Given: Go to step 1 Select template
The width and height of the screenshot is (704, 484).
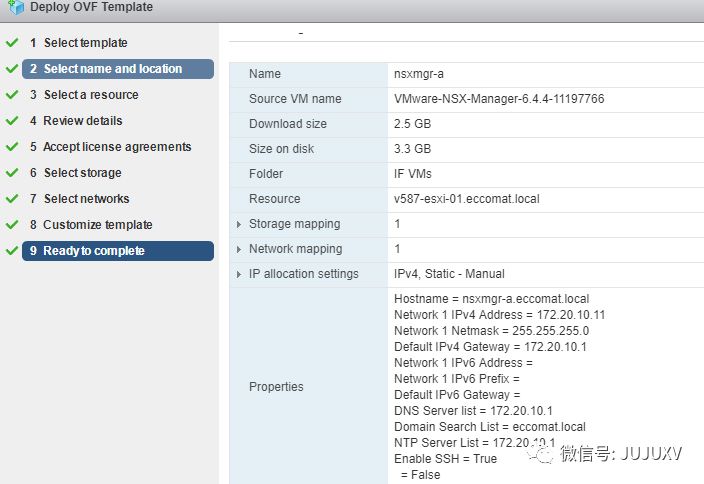Looking at the screenshot, I should [x=85, y=43].
